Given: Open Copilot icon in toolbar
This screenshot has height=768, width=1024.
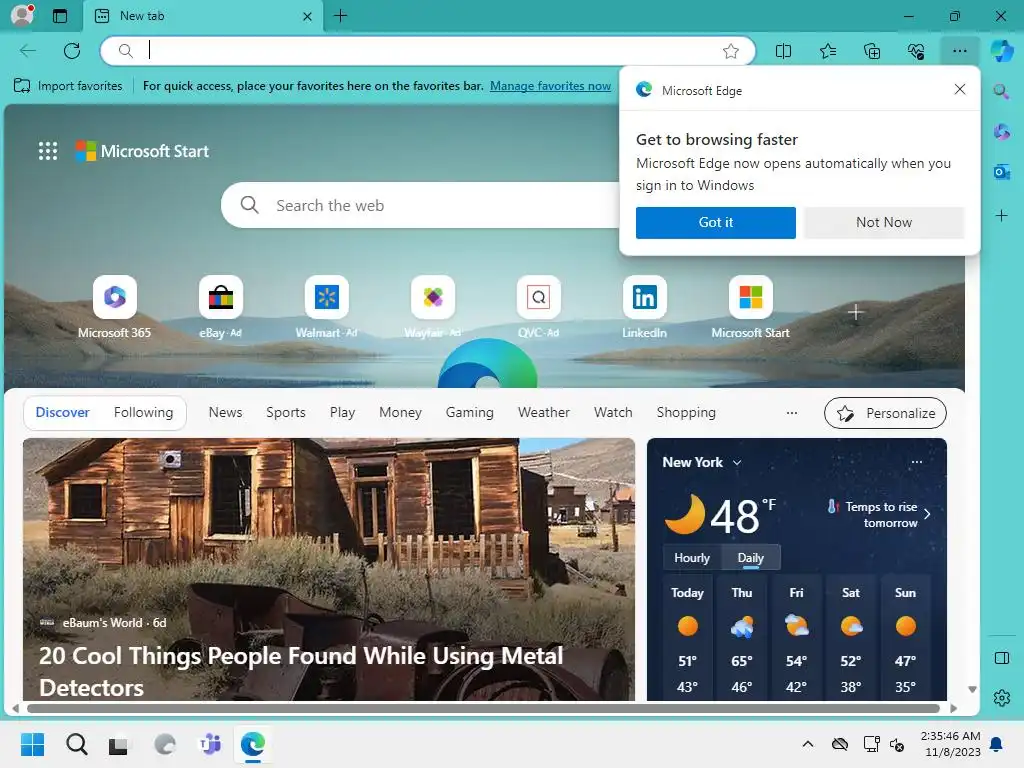Looking at the screenshot, I should [x=1002, y=50].
